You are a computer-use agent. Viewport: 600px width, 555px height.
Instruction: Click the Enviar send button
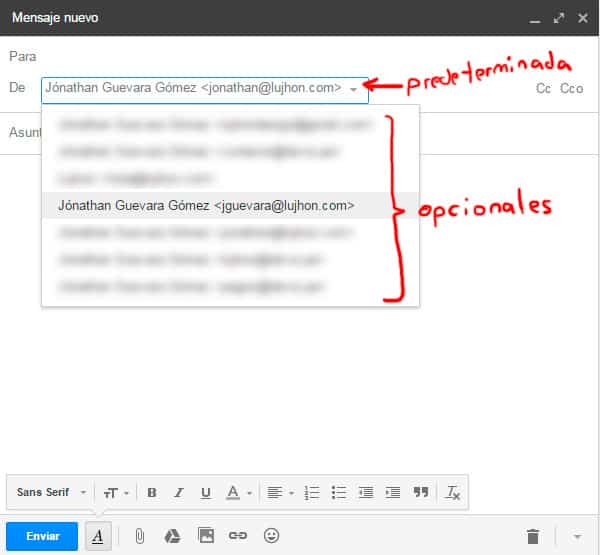[x=42, y=536]
